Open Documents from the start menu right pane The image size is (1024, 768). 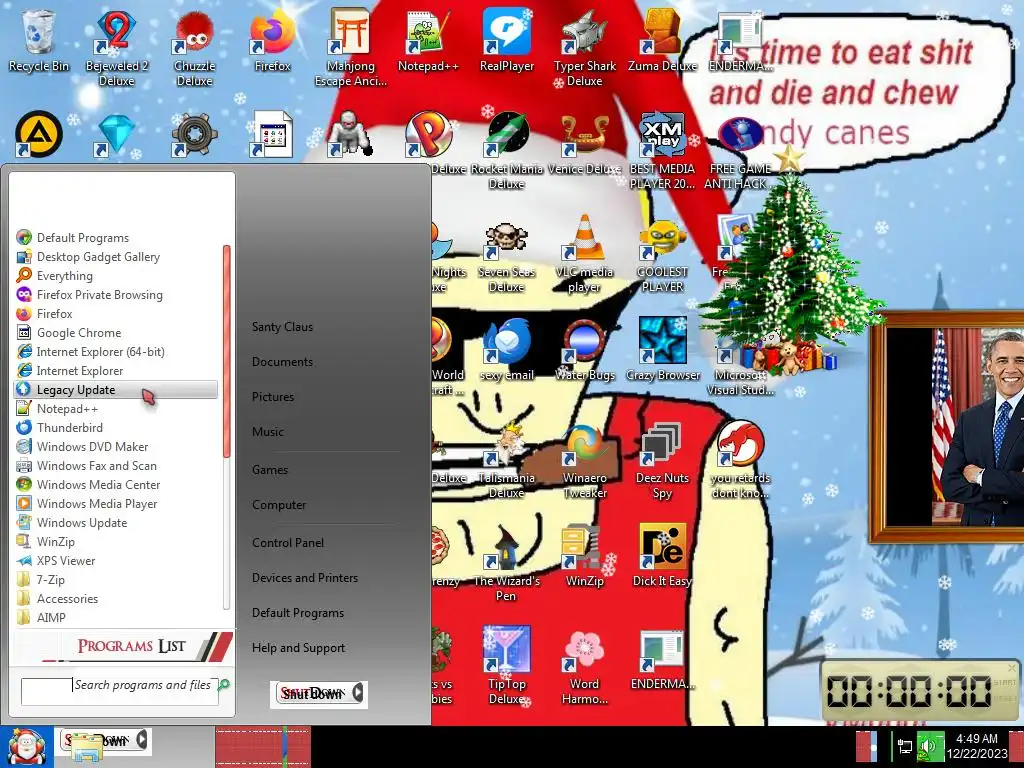282,362
